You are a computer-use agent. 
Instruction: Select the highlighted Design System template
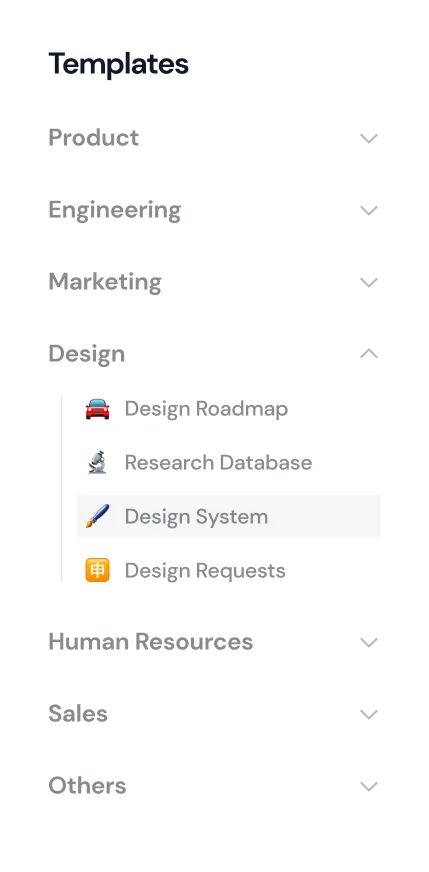229,516
